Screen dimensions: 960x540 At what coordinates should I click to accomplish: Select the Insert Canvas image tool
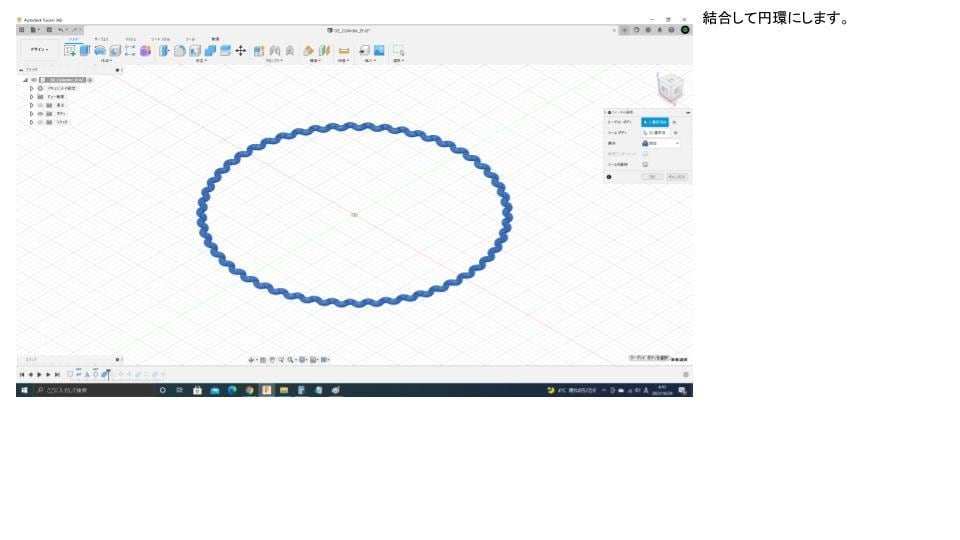[379, 51]
